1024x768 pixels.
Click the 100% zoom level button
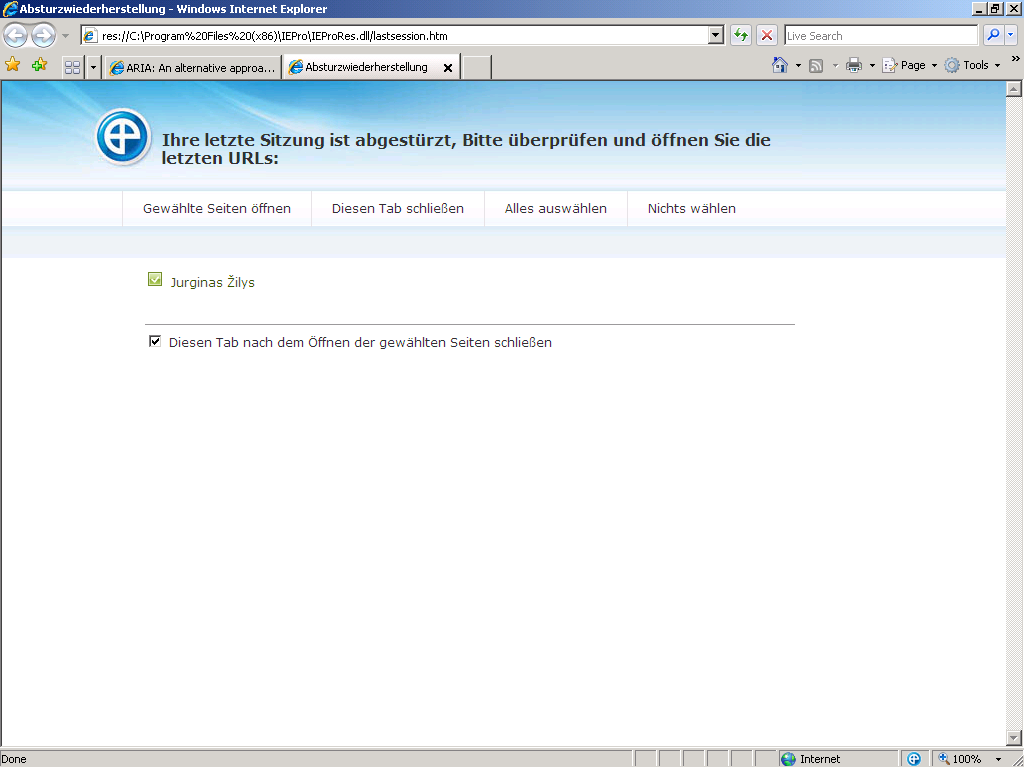[x=960, y=759]
